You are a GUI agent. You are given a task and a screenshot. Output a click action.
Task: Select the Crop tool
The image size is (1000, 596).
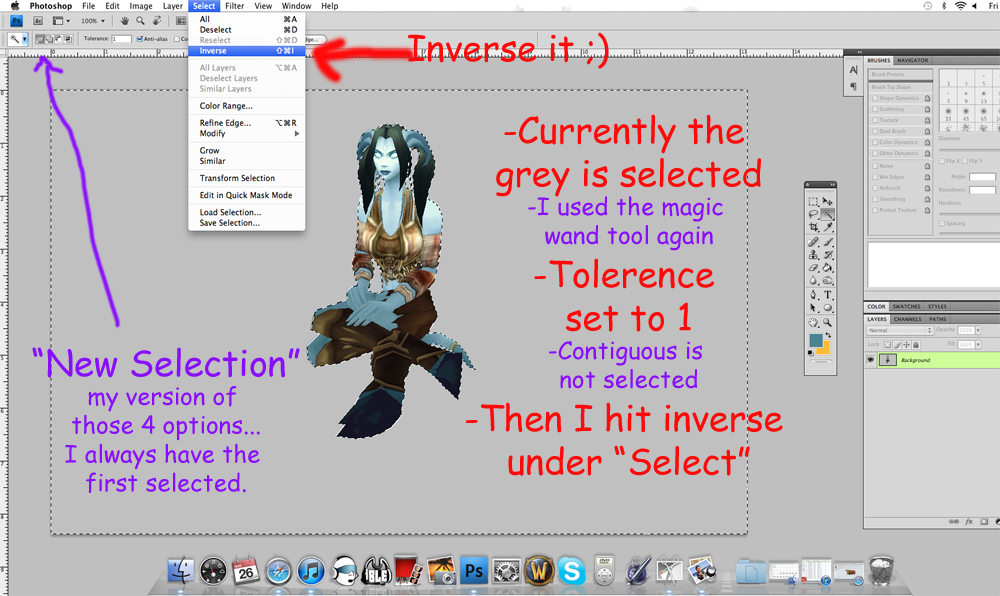coord(814,228)
